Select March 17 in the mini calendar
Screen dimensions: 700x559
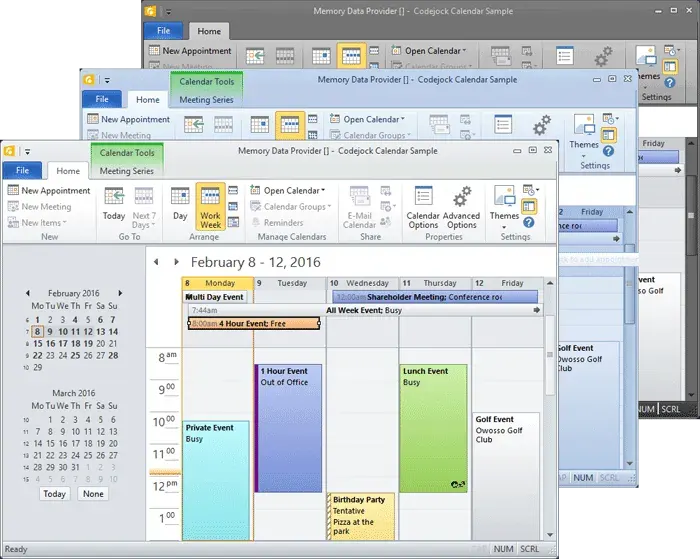75,444
